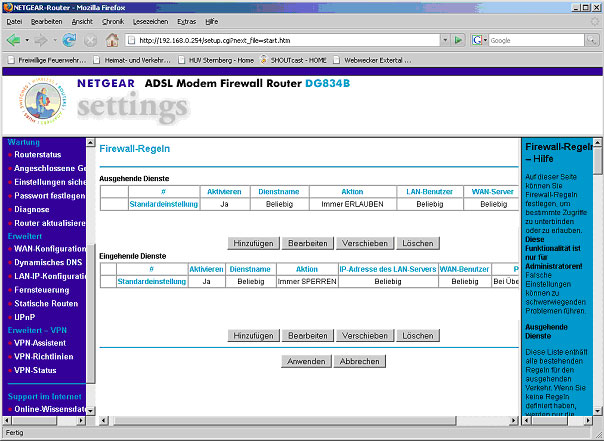604x441 pixels.
Task: Open the Routerstatus sidebar link
Action: pyautogui.click(x=38, y=155)
